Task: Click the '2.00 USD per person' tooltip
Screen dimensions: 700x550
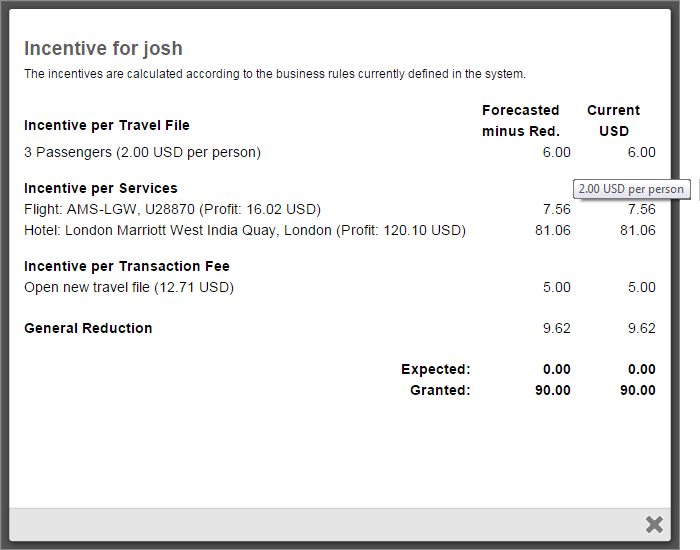Action: coord(631,189)
